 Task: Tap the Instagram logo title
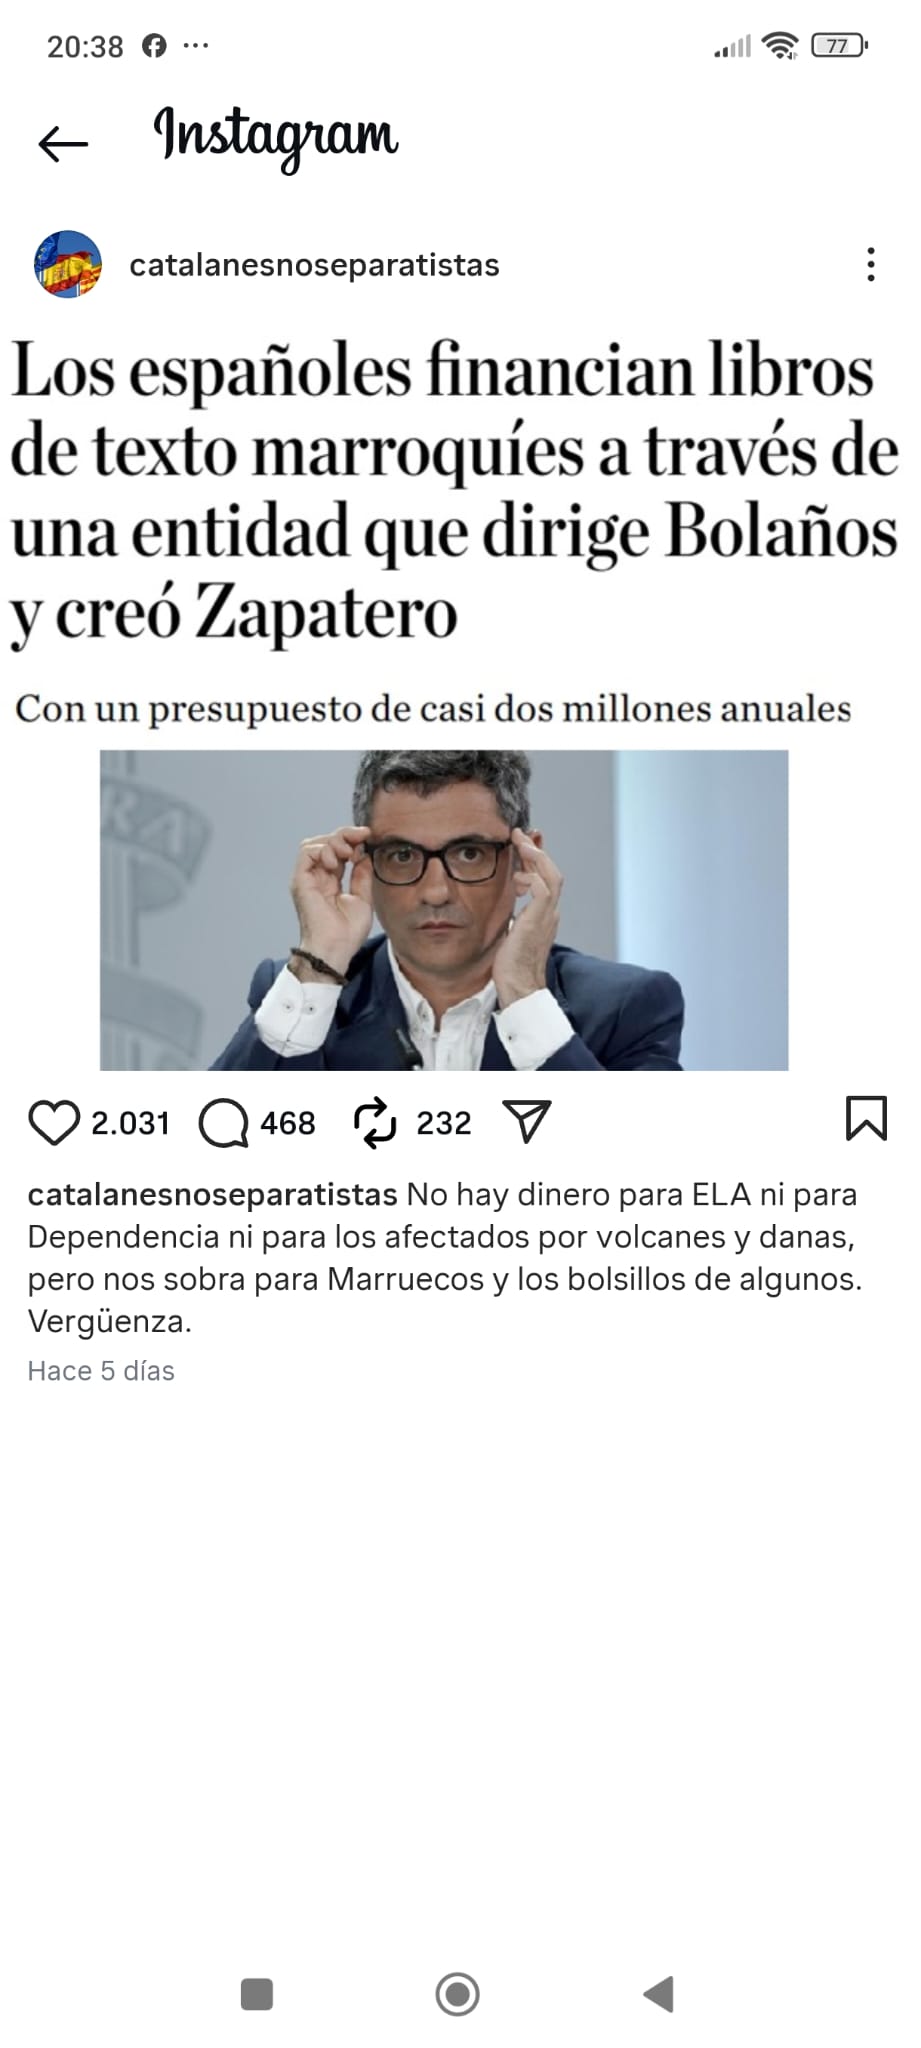276,138
